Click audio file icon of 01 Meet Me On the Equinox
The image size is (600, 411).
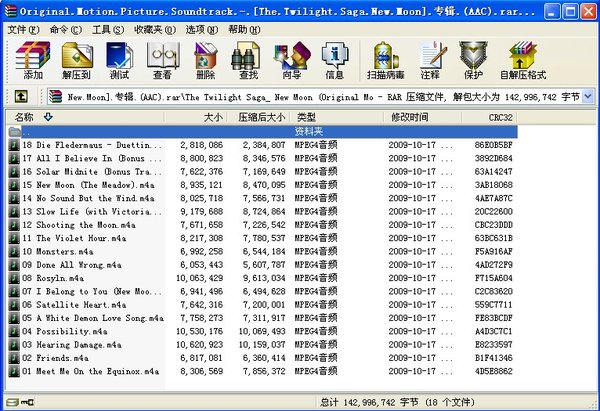click(x=14, y=371)
